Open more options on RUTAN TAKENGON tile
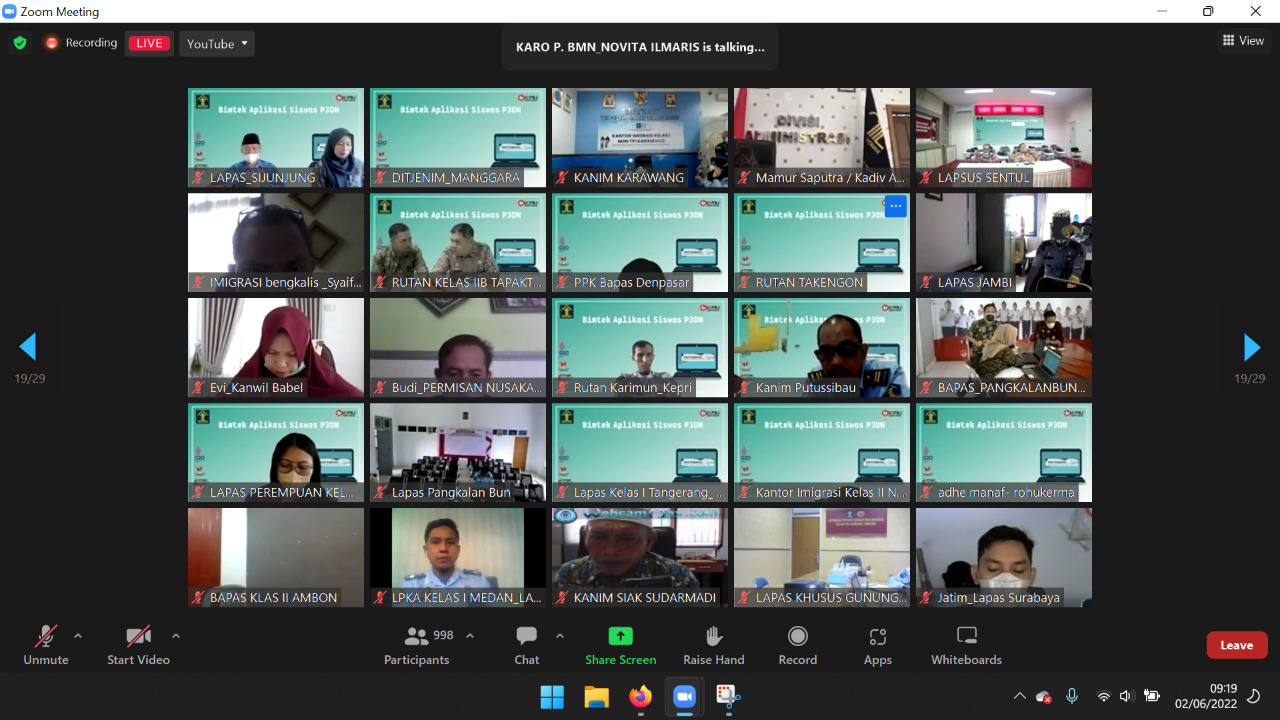The width and height of the screenshot is (1280, 720). coord(895,207)
